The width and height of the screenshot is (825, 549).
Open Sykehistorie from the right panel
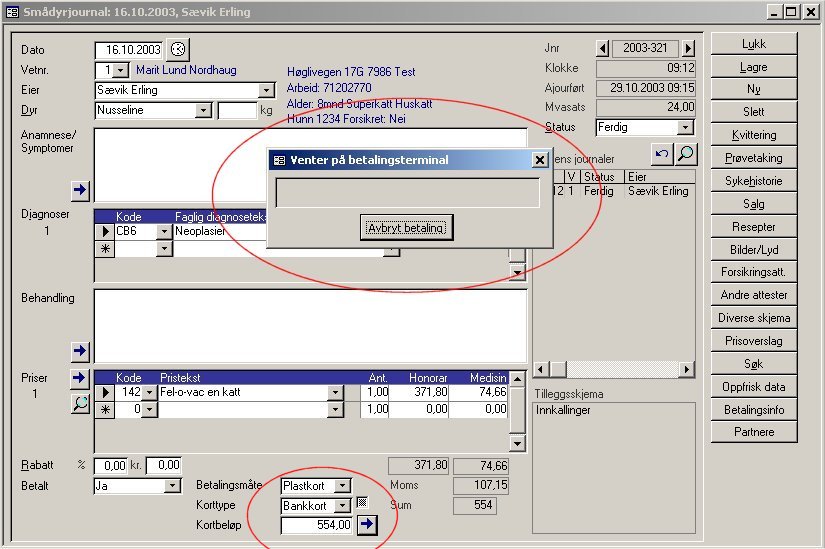pos(753,181)
